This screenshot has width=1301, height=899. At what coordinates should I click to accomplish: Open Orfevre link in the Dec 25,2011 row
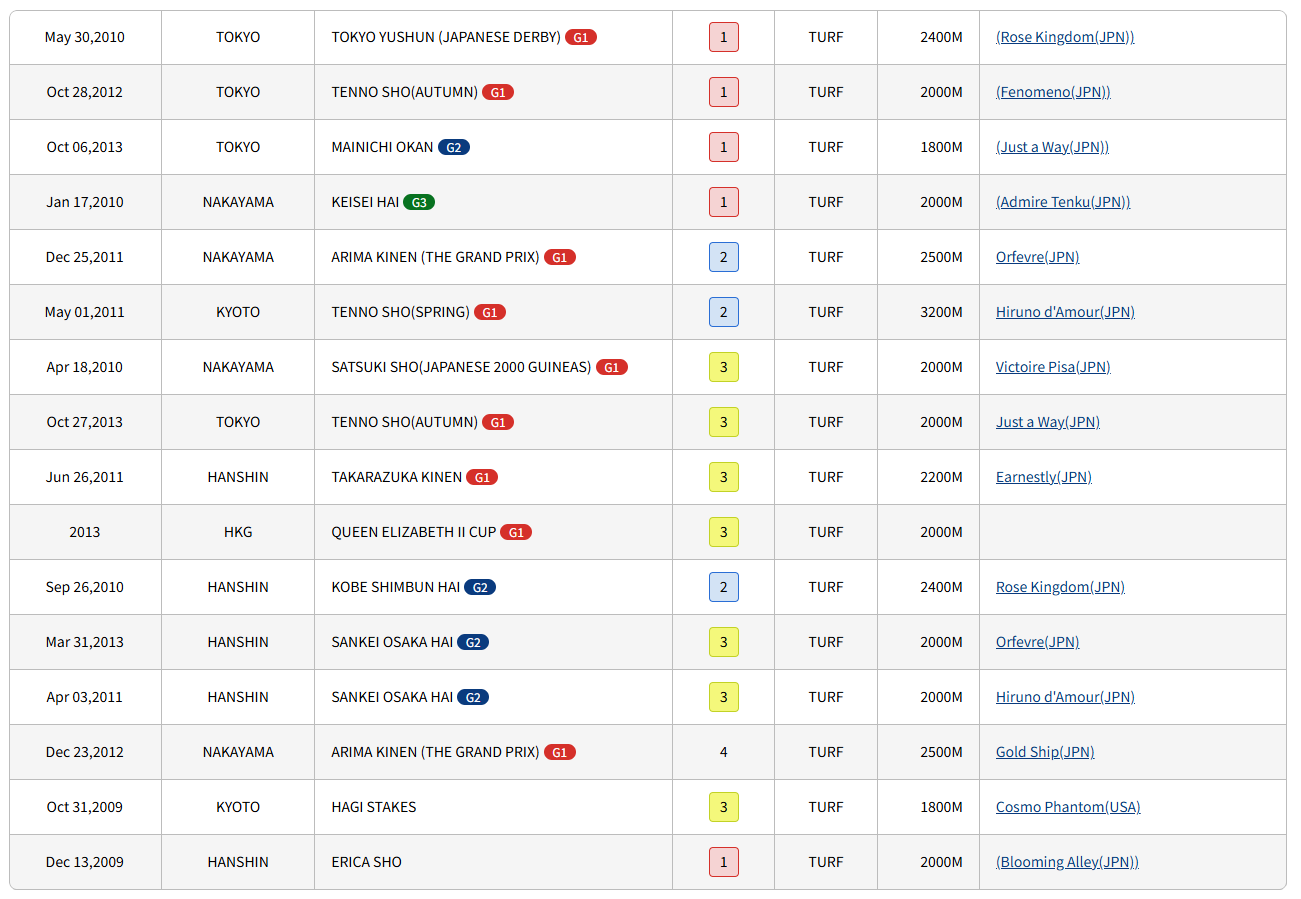(x=1037, y=257)
